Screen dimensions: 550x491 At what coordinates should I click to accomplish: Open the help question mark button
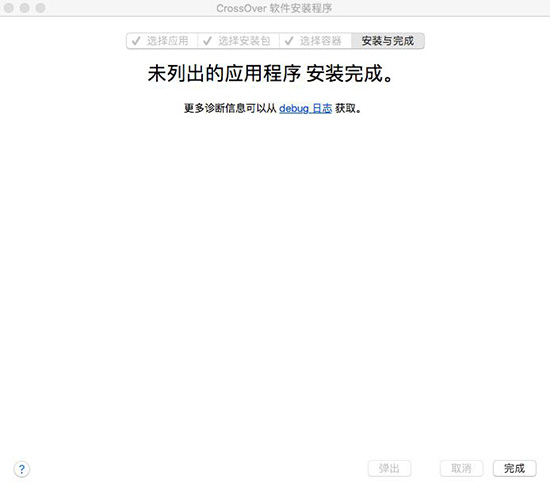[x=22, y=469]
